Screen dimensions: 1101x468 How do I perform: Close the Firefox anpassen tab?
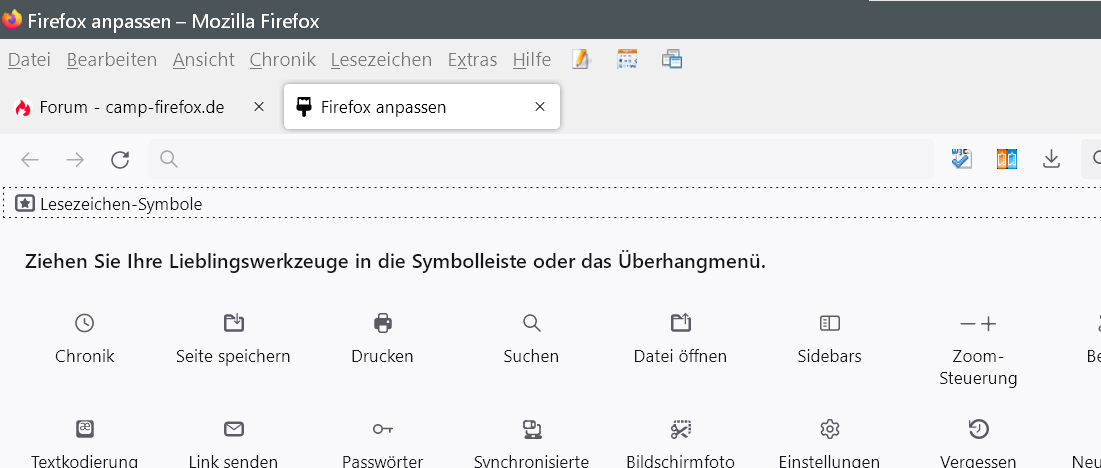[540, 107]
